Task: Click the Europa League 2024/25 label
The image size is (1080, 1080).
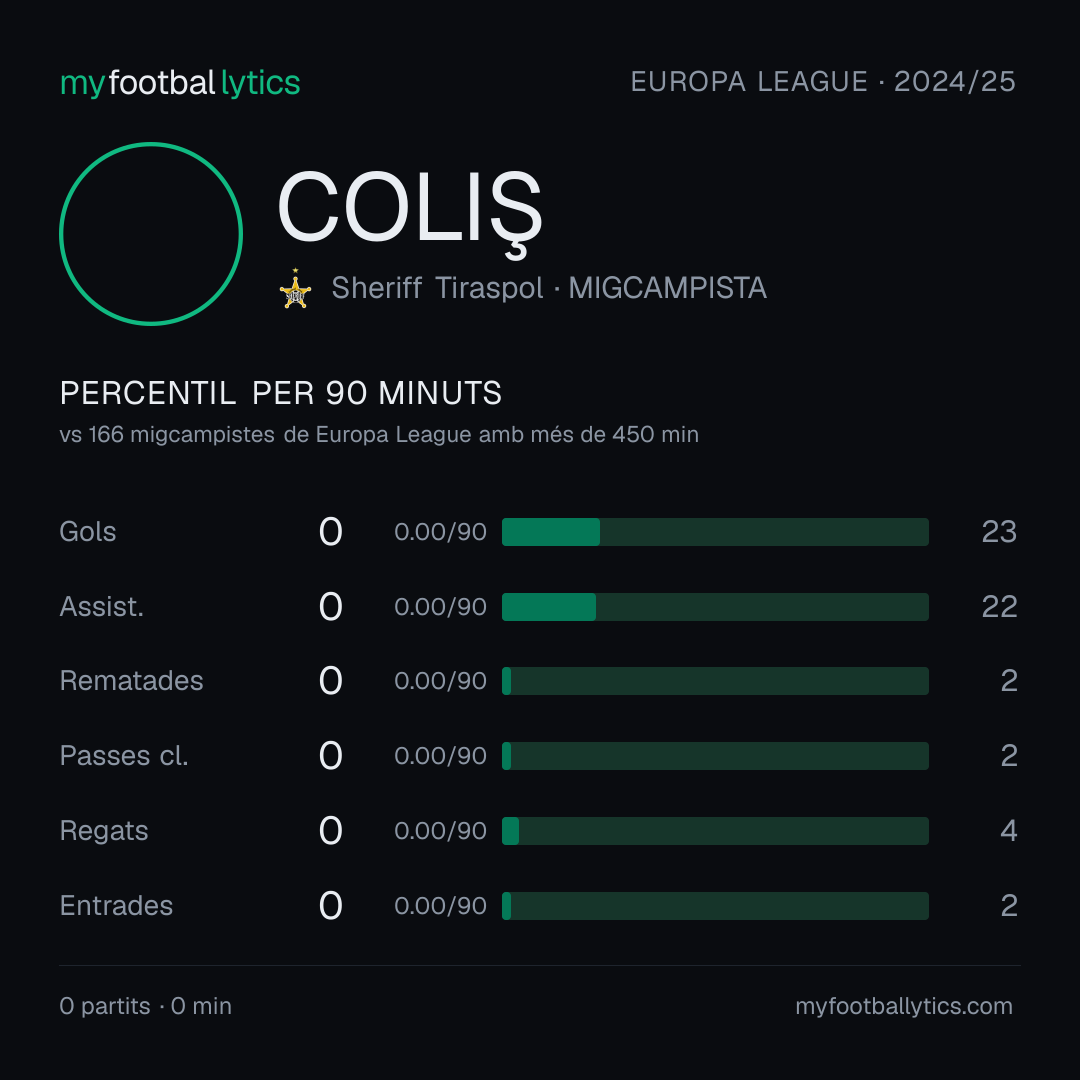Action: [x=823, y=82]
